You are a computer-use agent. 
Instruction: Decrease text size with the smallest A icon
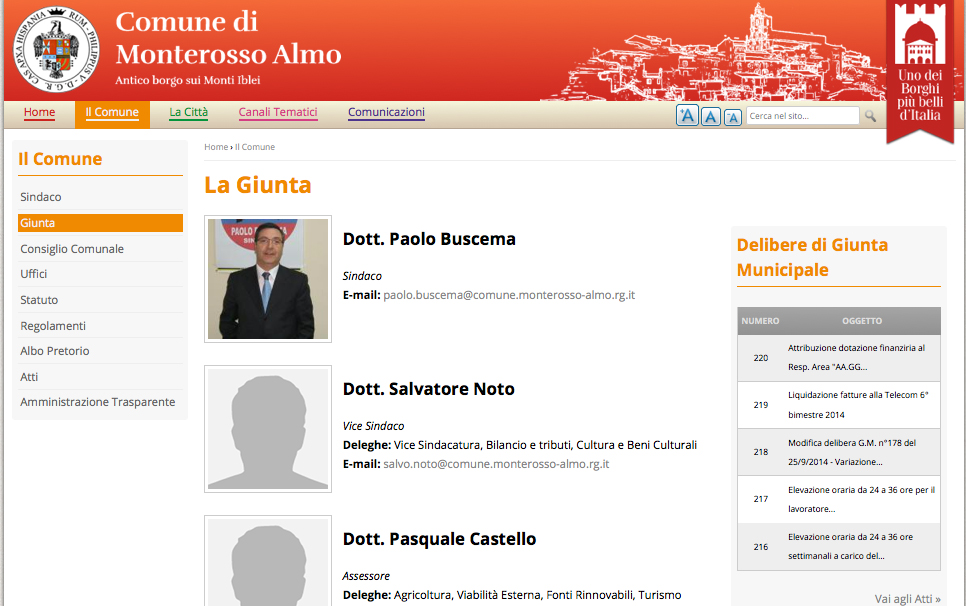coord(733,117)
